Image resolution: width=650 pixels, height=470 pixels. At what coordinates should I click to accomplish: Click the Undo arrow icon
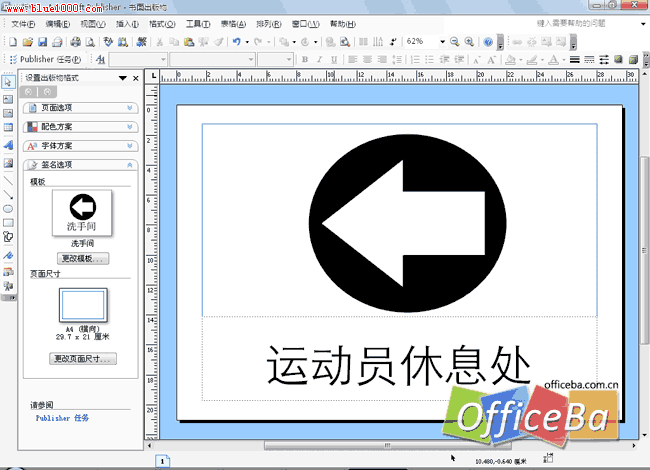[x=236, y=42]
